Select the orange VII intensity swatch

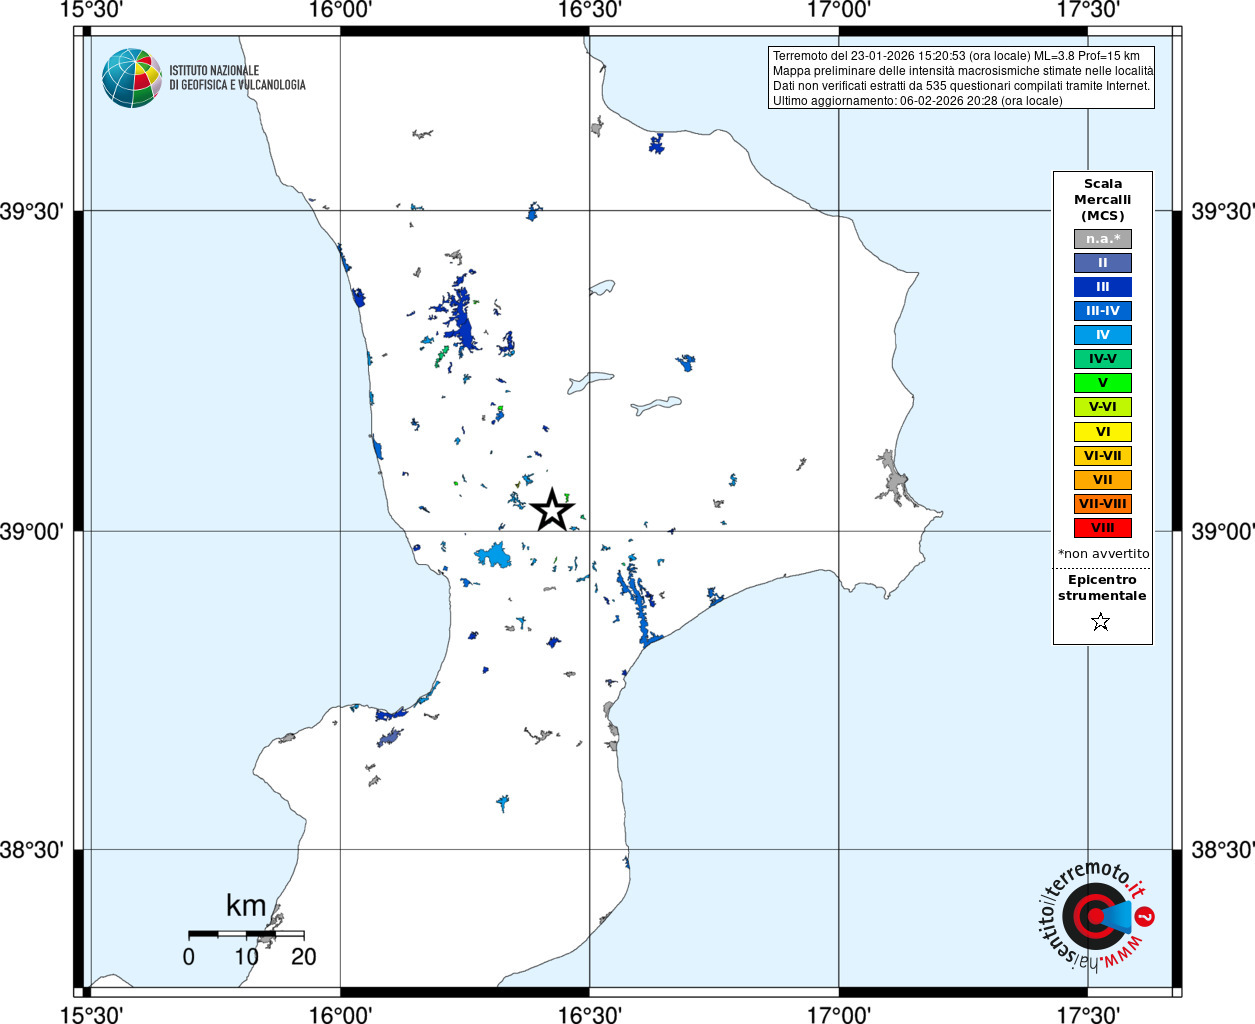pyautogui.click(x=1103, y=480)
